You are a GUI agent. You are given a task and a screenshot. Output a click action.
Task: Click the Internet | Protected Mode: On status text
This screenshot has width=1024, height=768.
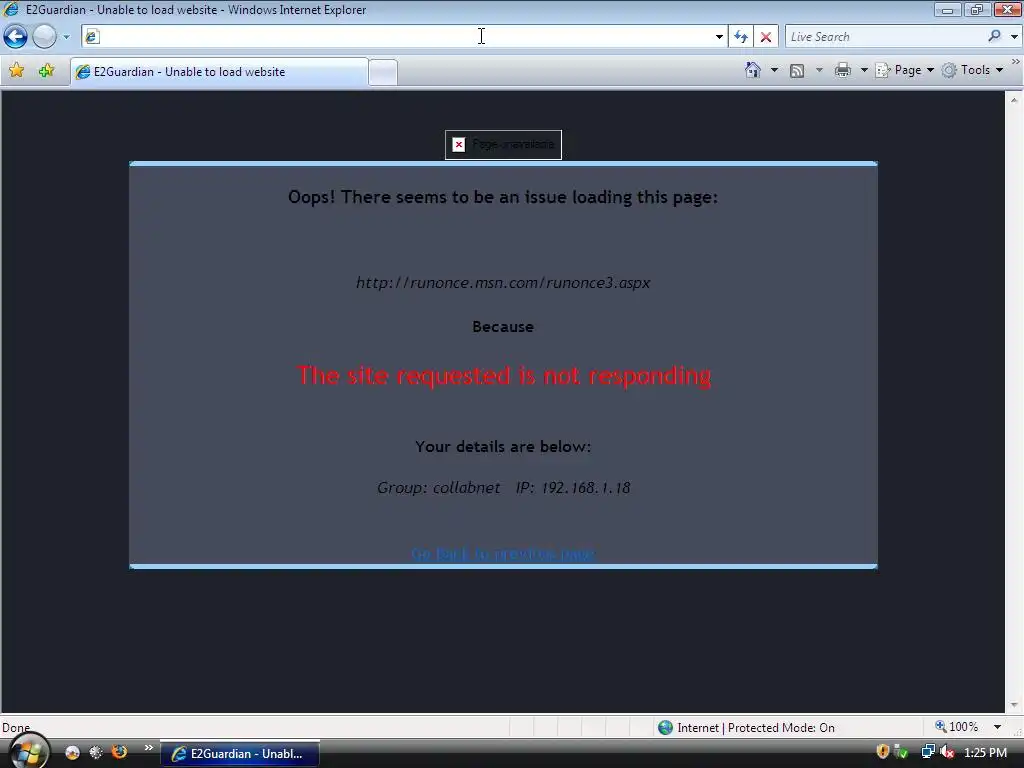756,728
